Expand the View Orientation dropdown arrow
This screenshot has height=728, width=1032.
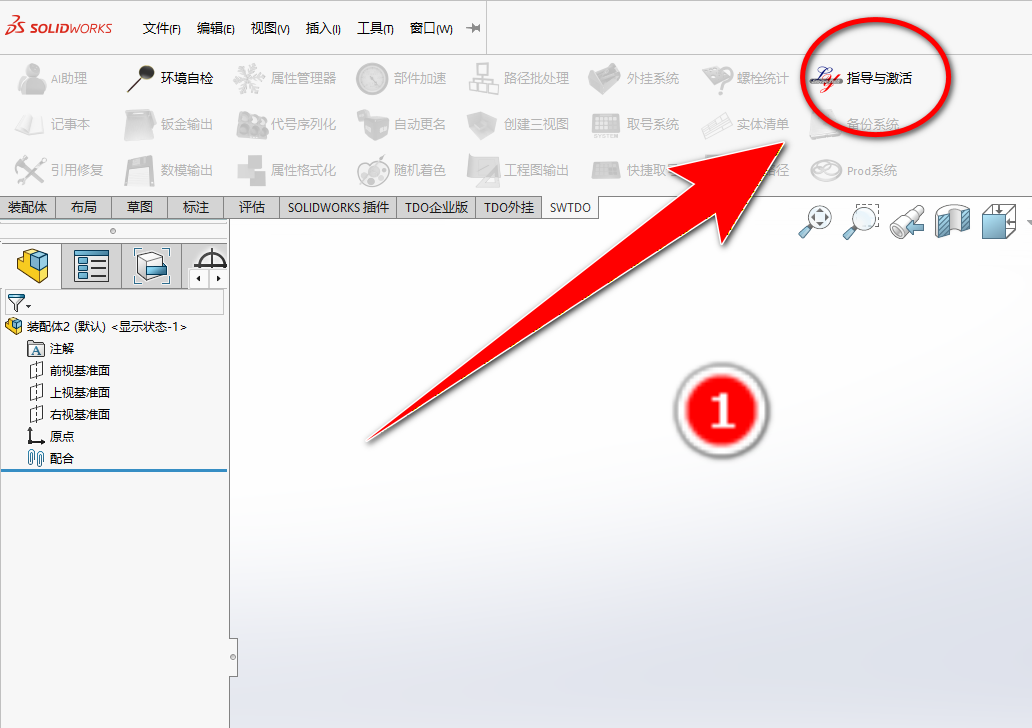(x=1028, y=221)
